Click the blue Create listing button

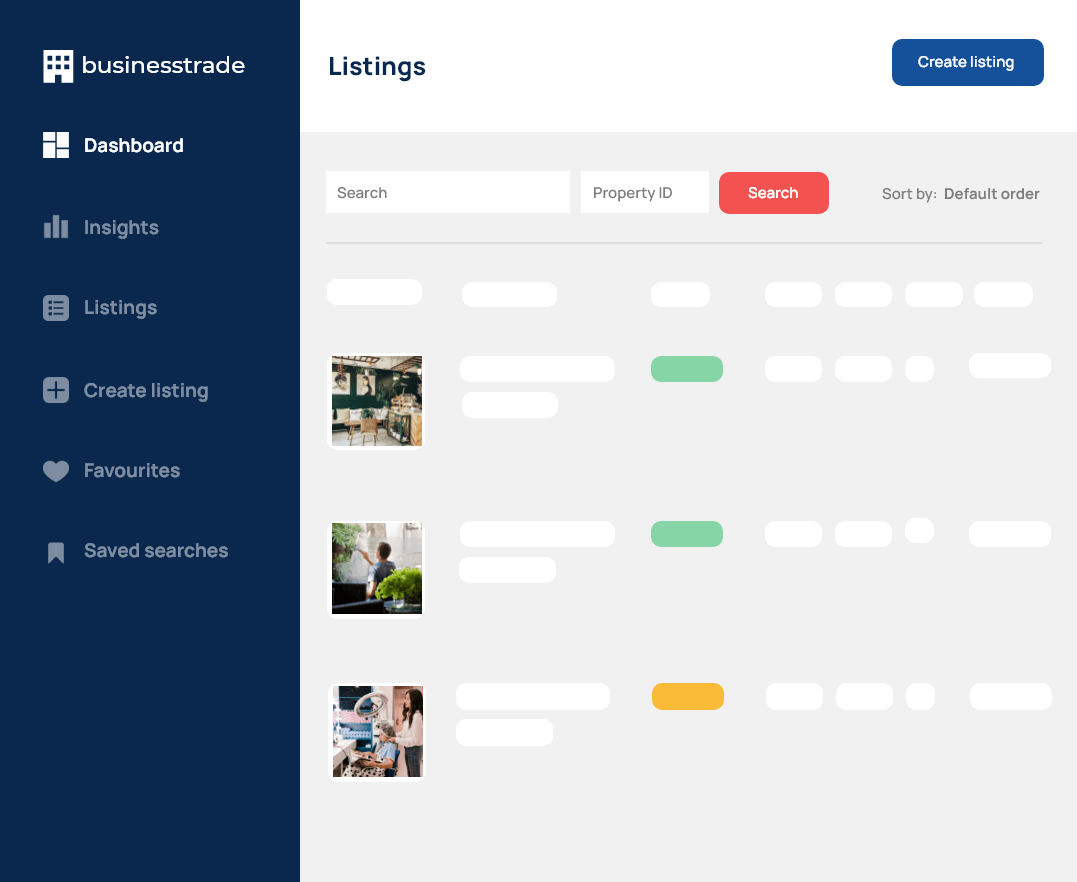click(x=967, y=62)
